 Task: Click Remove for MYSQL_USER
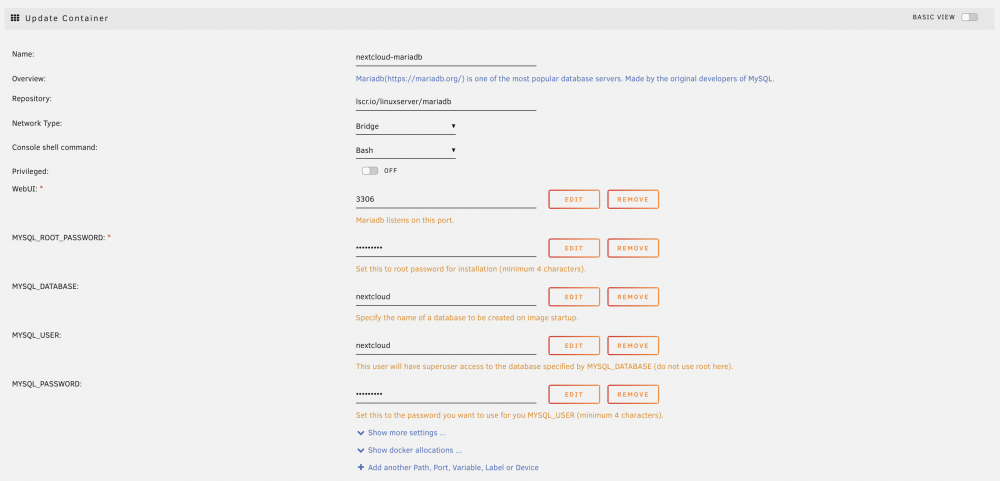[633, 346]
